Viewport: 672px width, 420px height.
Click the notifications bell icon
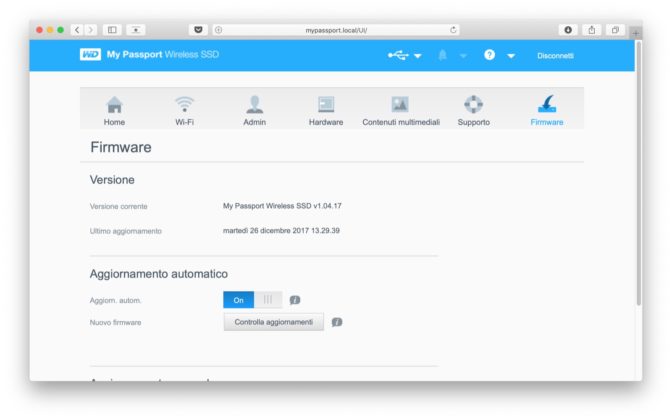(x=443, y=55)
